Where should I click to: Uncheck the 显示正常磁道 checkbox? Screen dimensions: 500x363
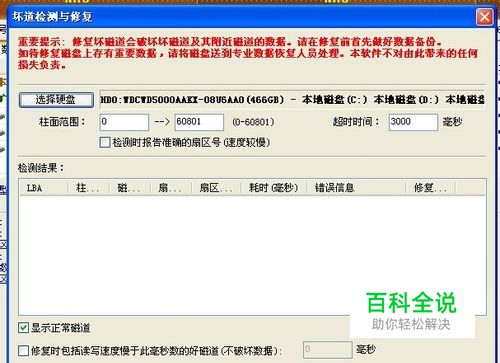point(23,328)
